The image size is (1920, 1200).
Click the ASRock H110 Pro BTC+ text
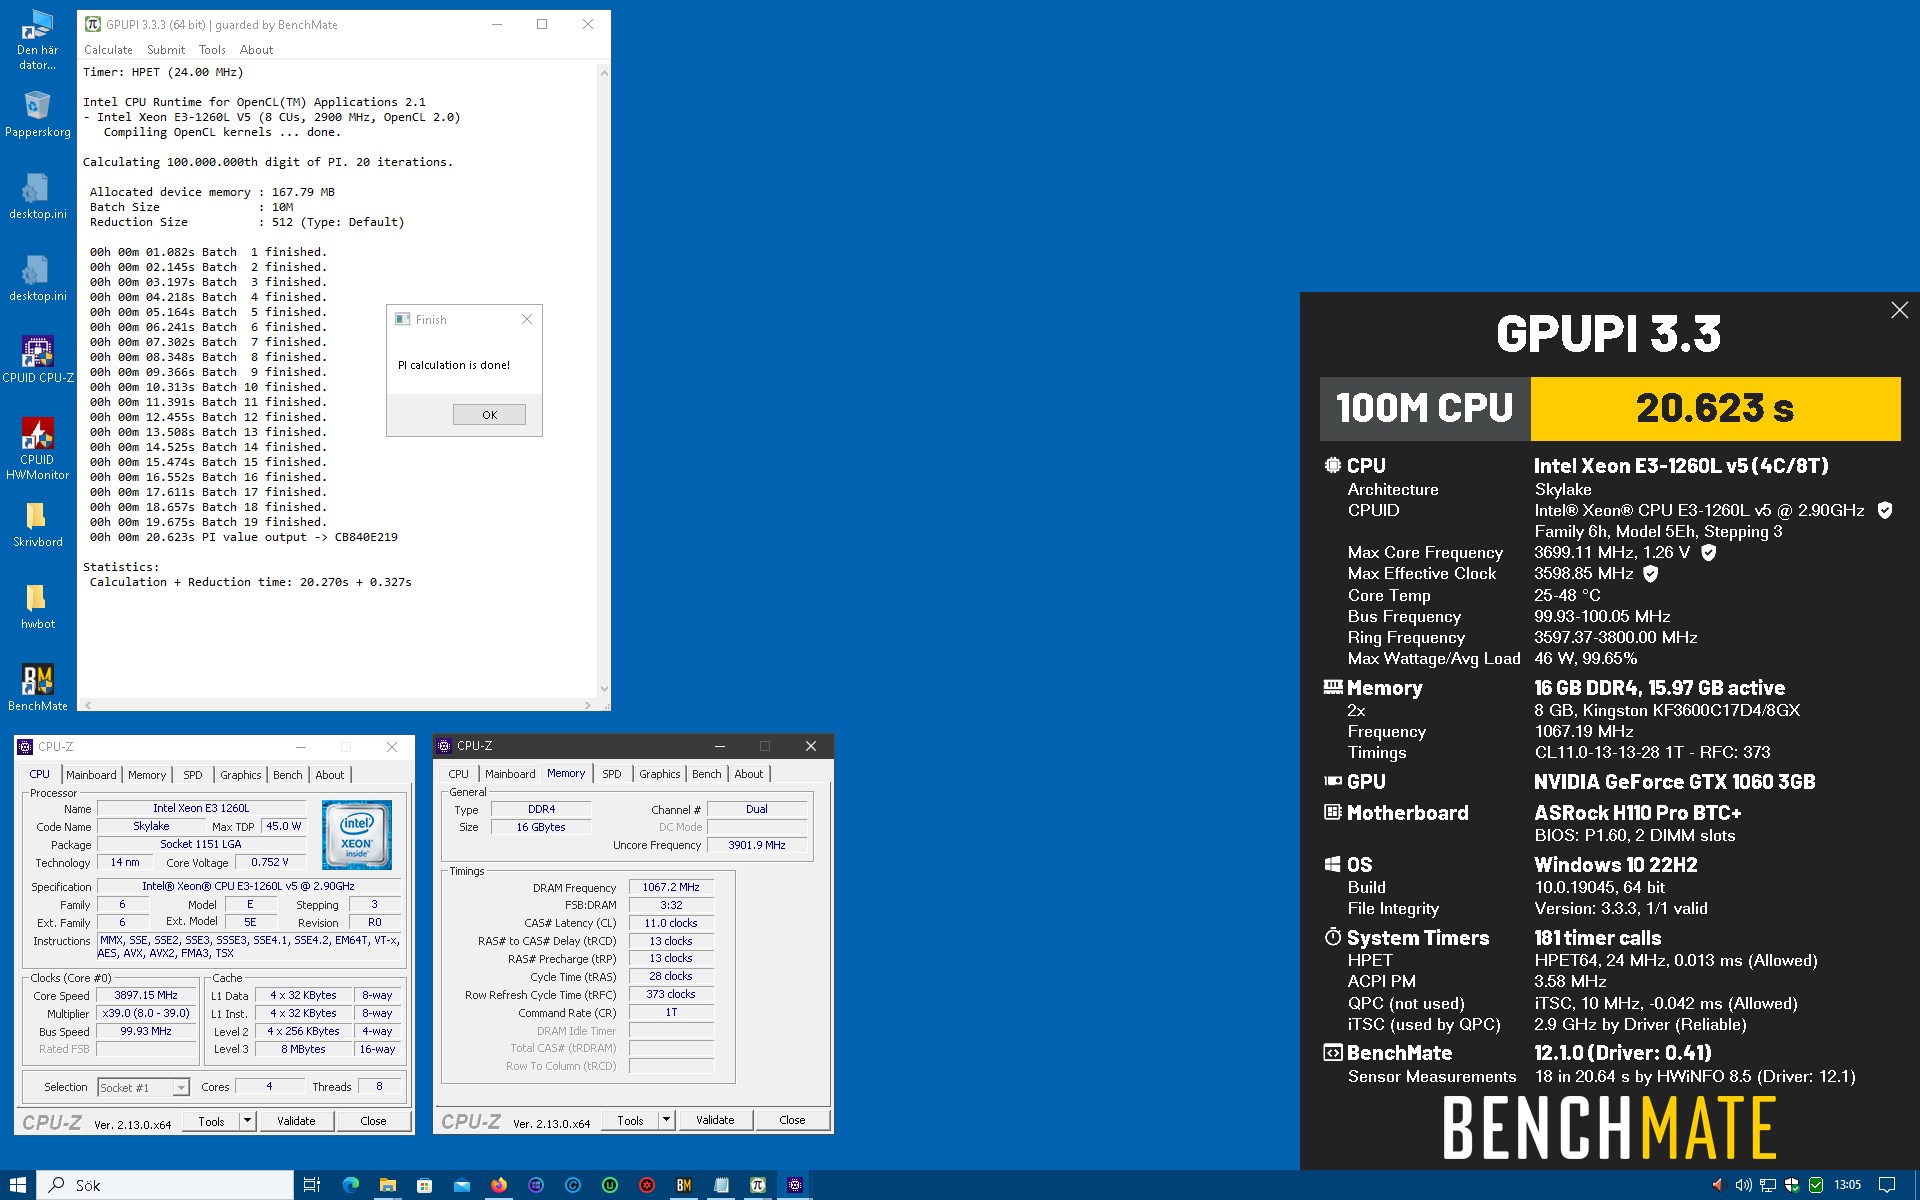(x=1638, y=813)
